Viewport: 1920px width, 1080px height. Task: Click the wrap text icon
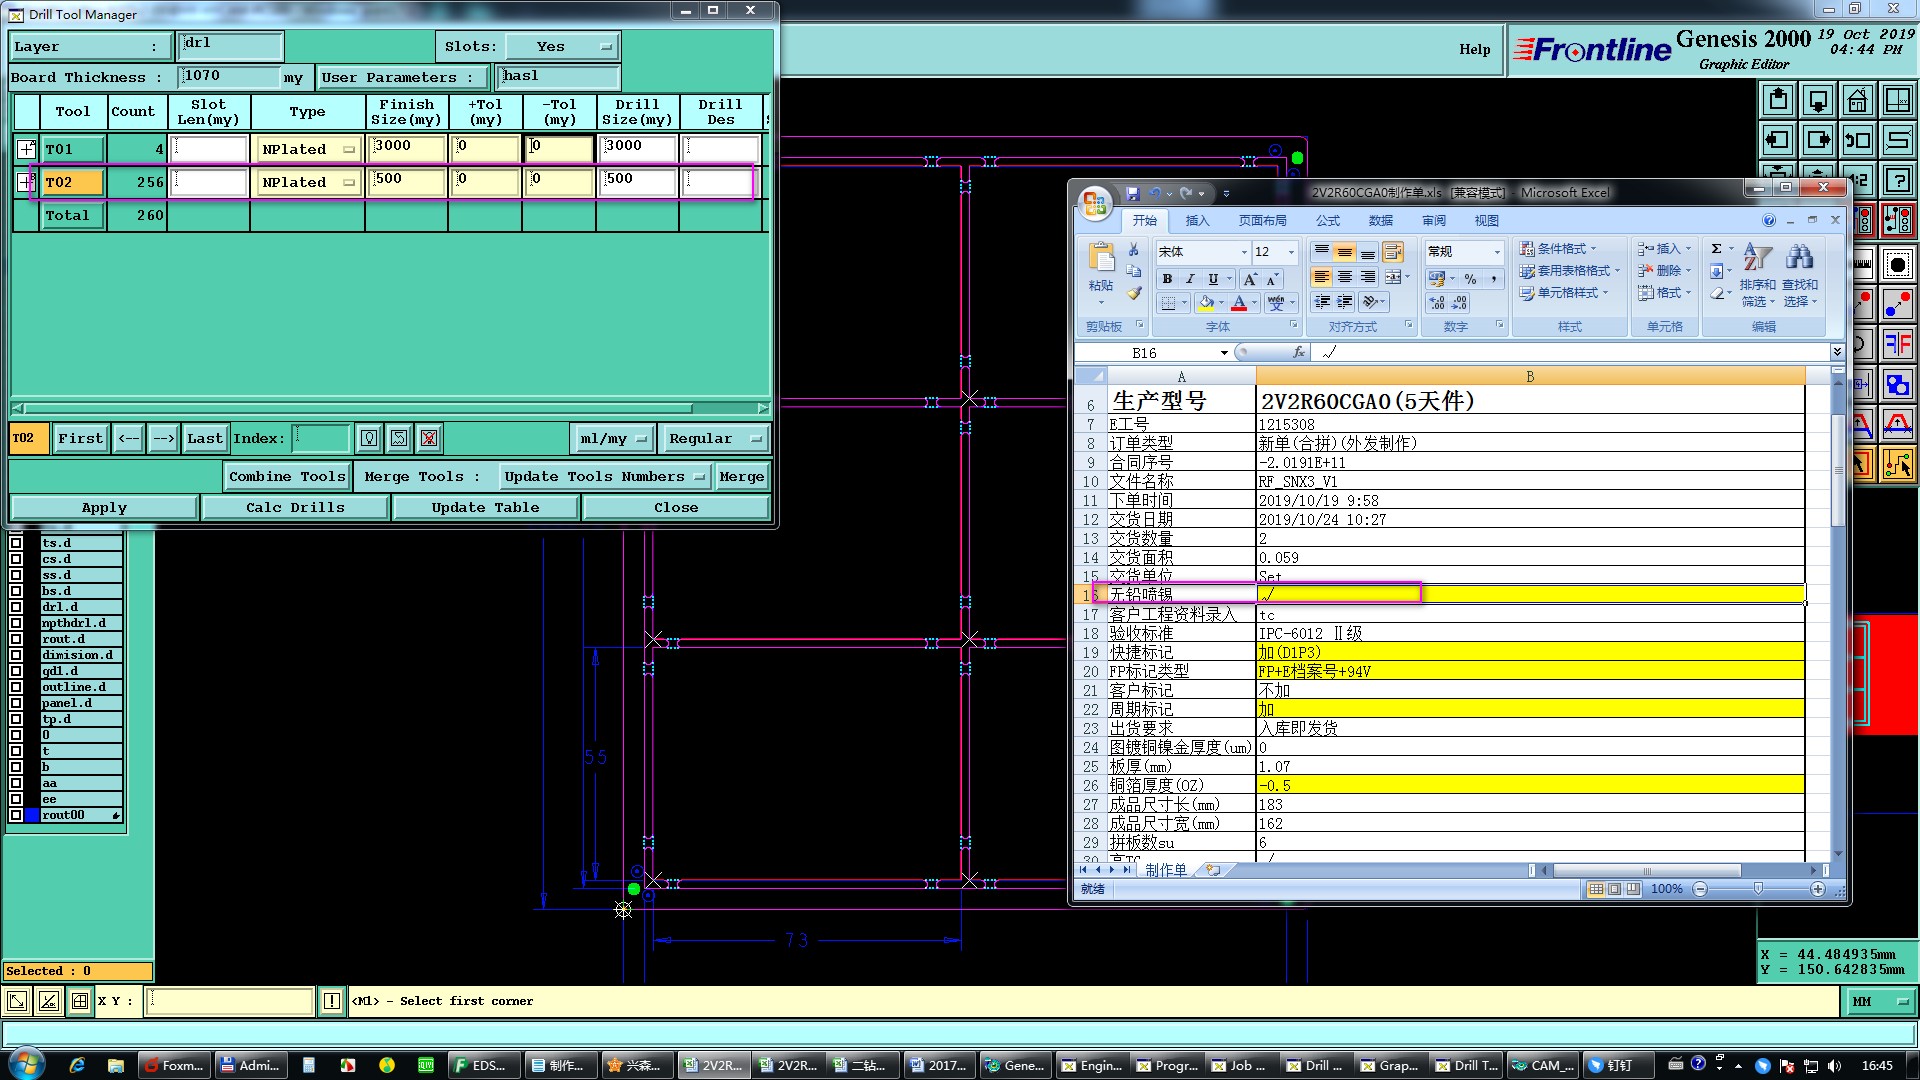click(x=1393, y=252)
